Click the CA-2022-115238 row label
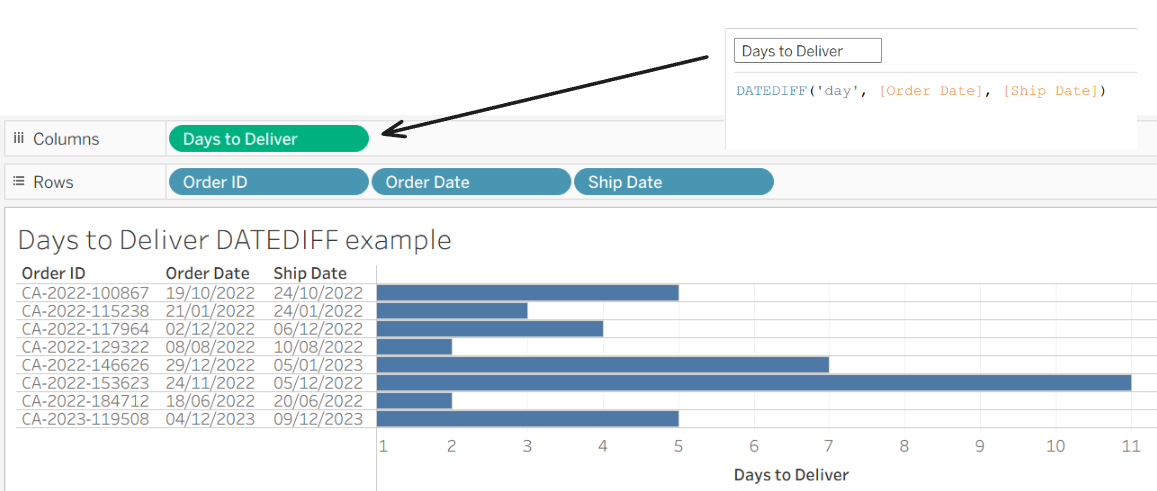Screen dimensions: 1157x491 point(85,311)
